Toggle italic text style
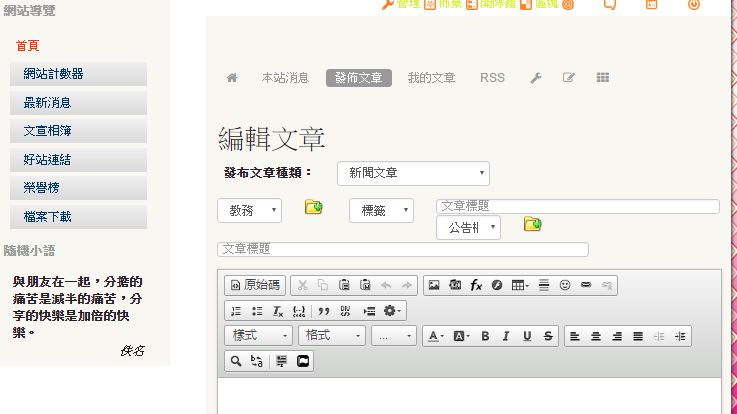Viewport: 737px width, 414px height. (506, 336)
